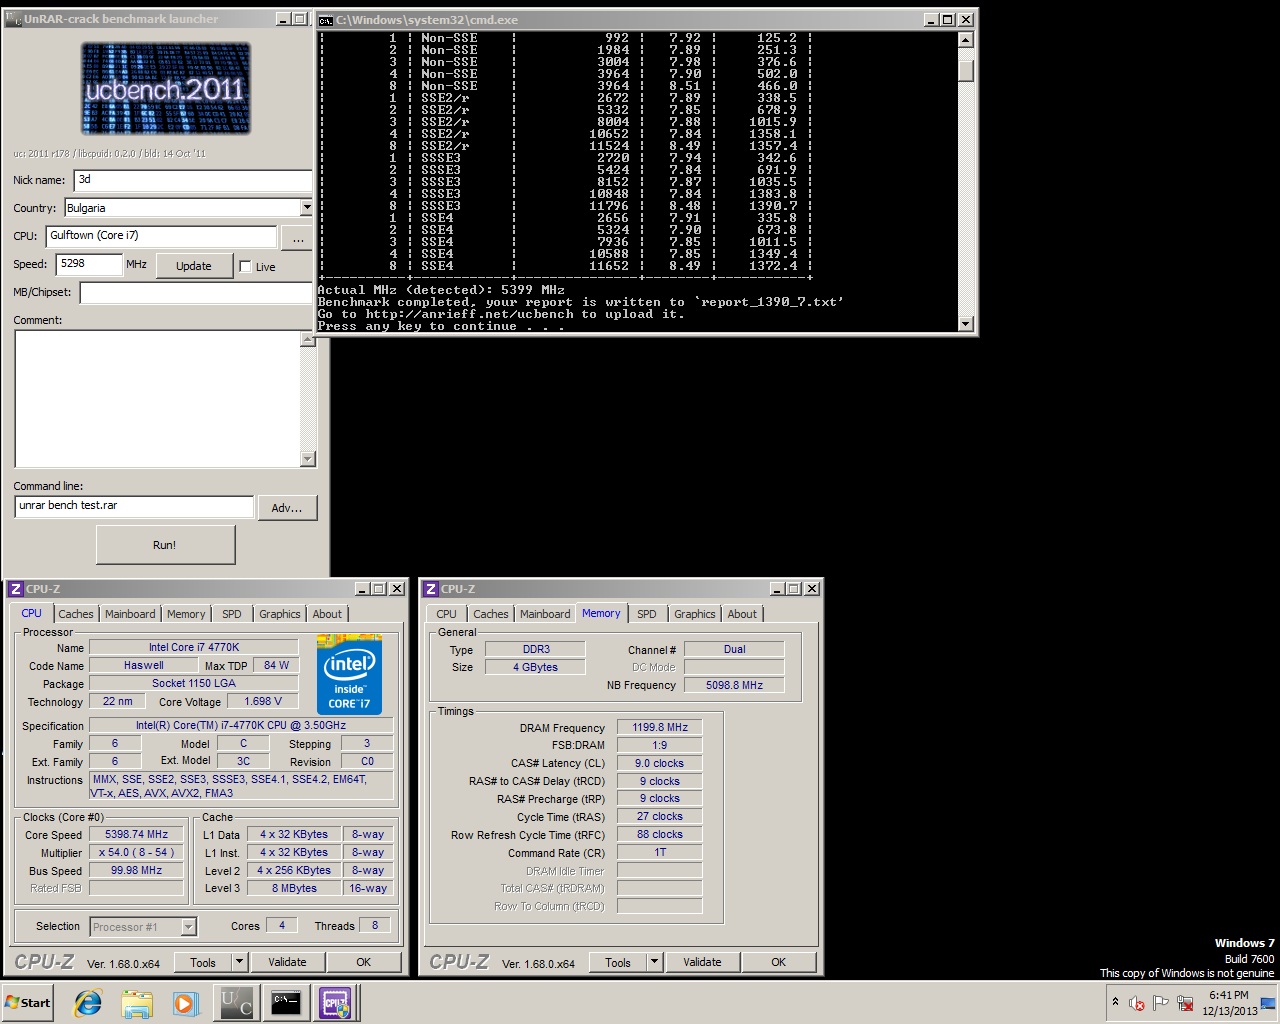Open About tab in right CPU-Z
Image resolution: width=1280 pixels, height=1024 pixels.
click(742, 614)
